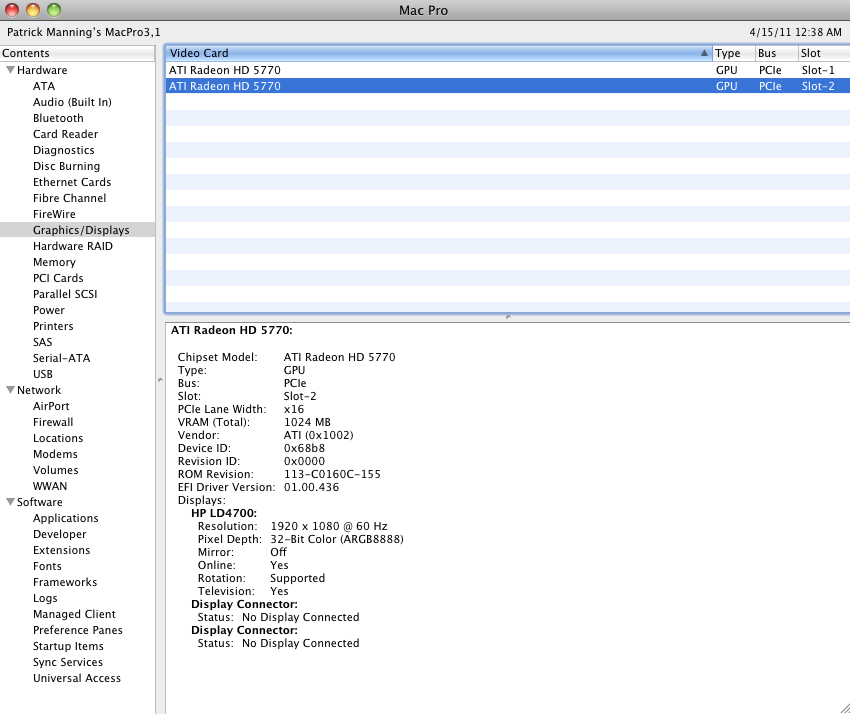Screen dimensions: 850x714
Task: Collapse the Network section triangle
Action: coord(10,390)
